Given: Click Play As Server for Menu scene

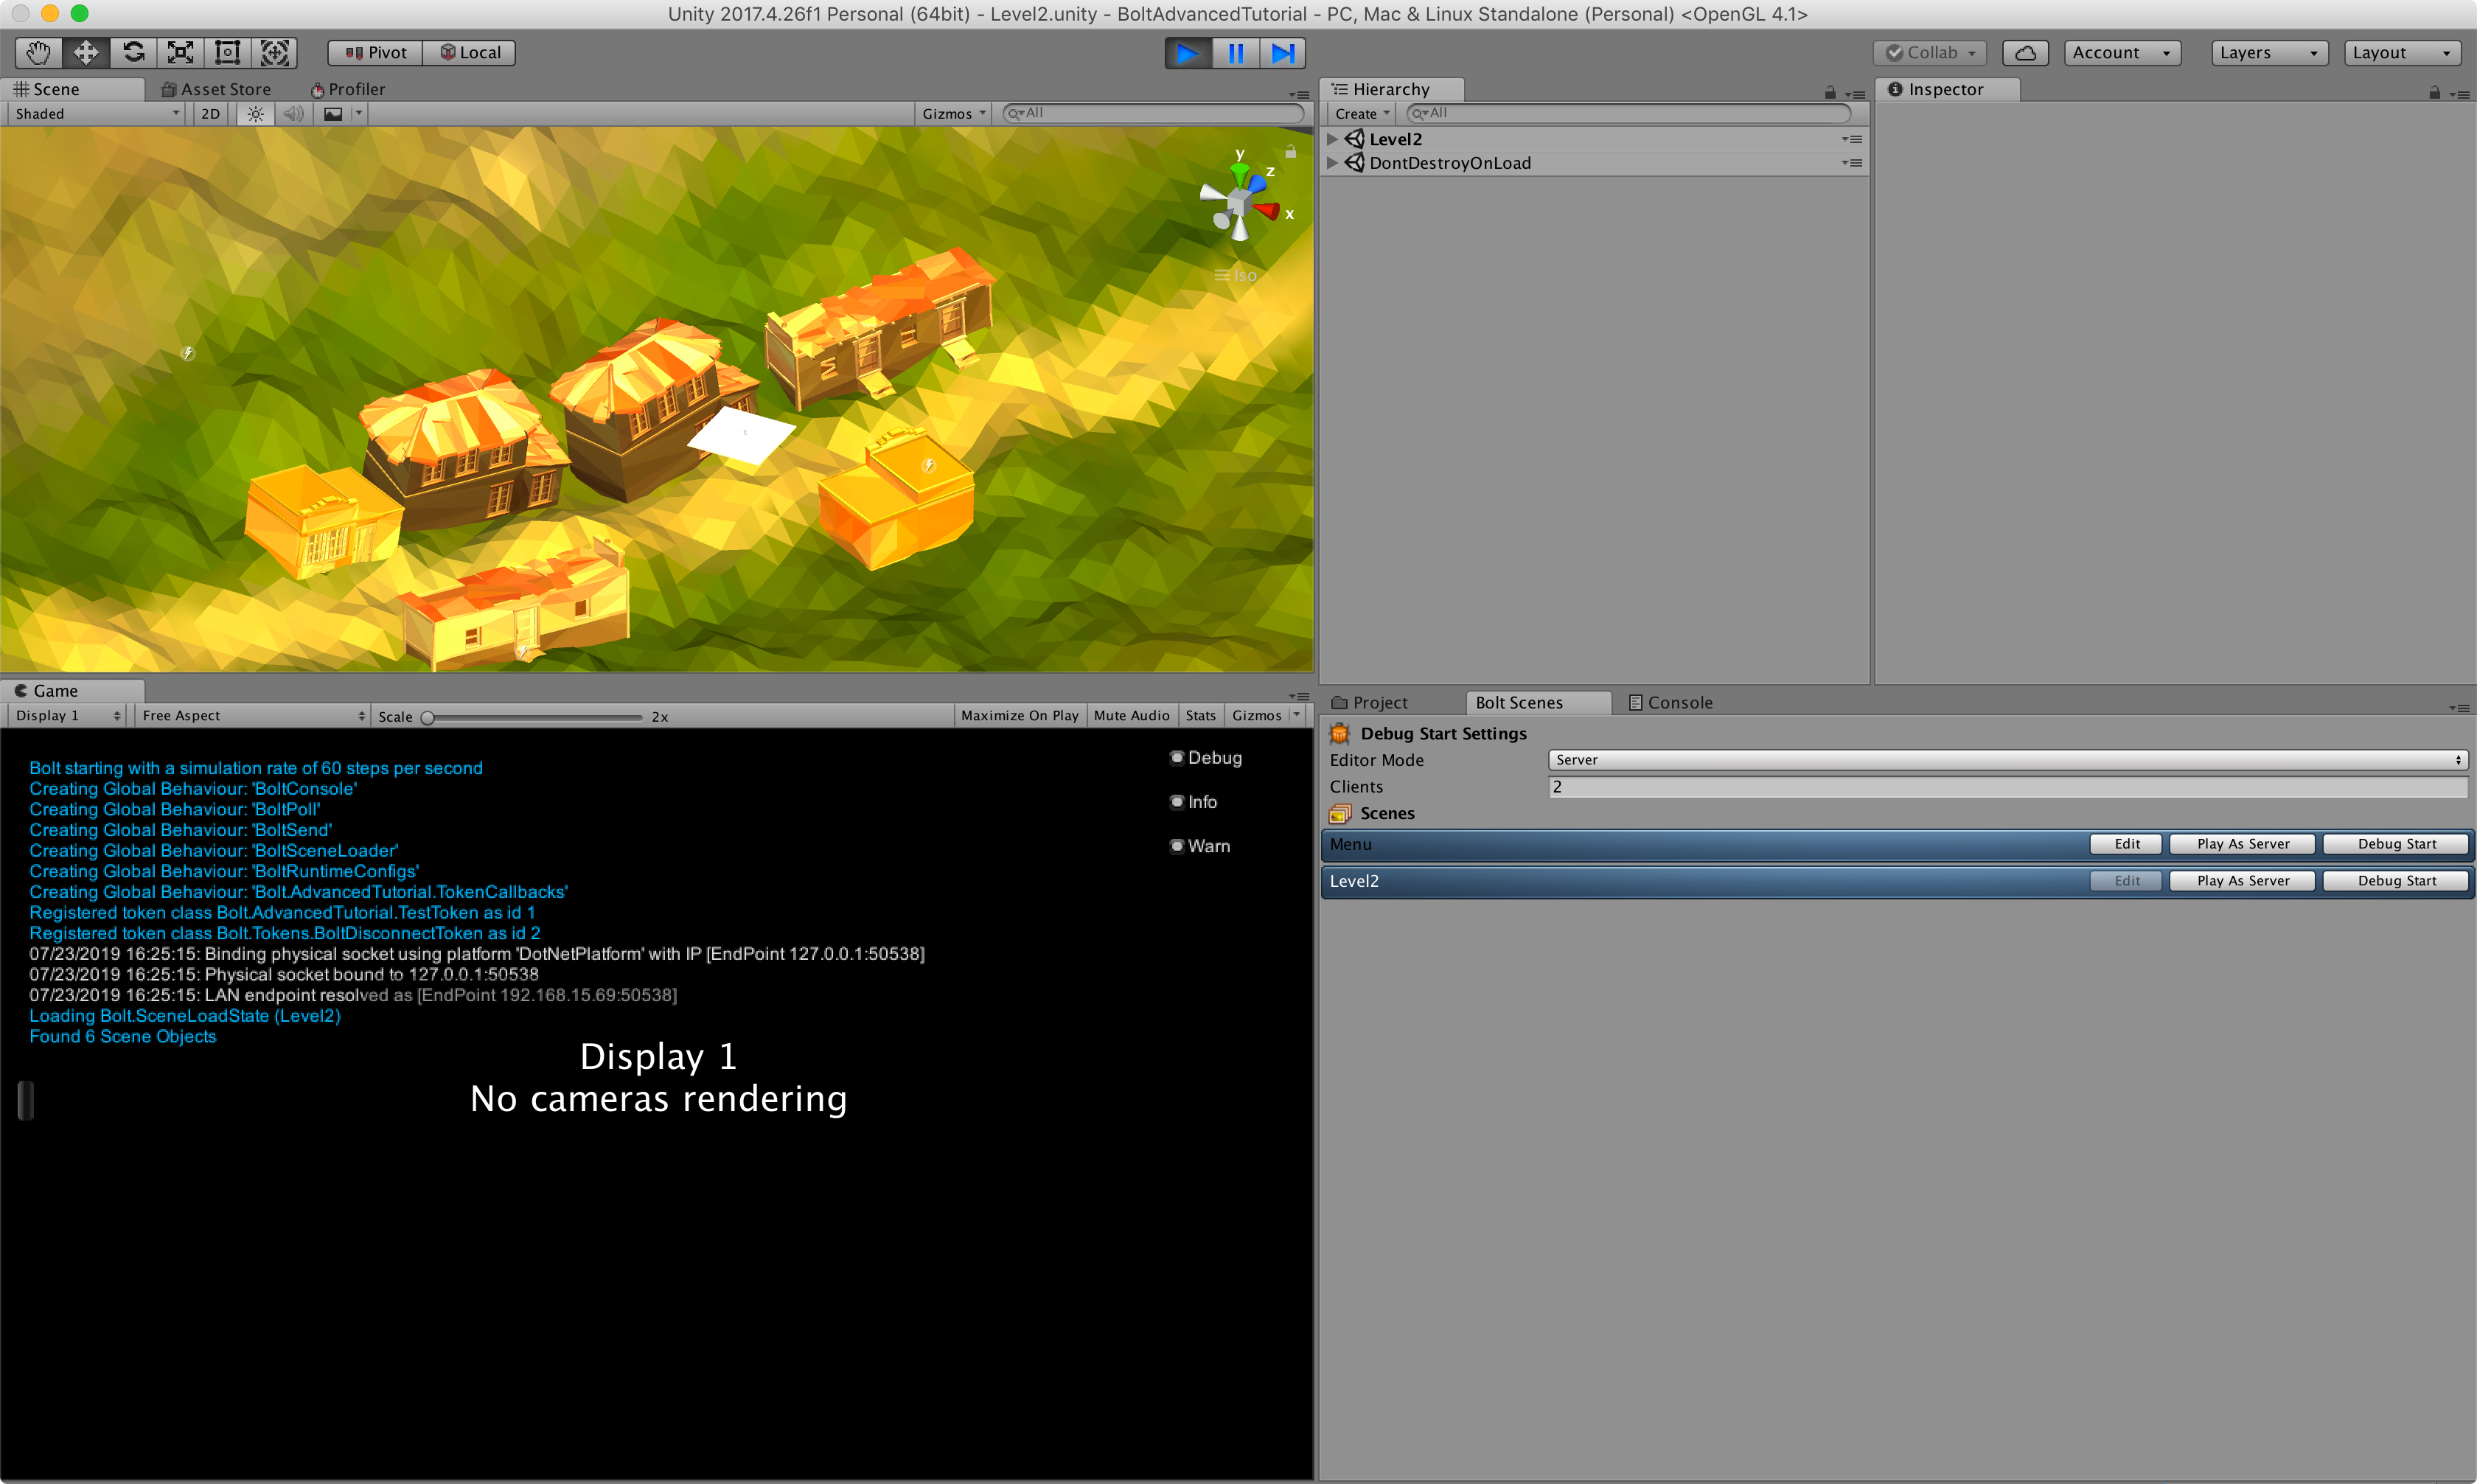Looking at the screenshot, I should pyautogui.click(x=2242, y=843).
